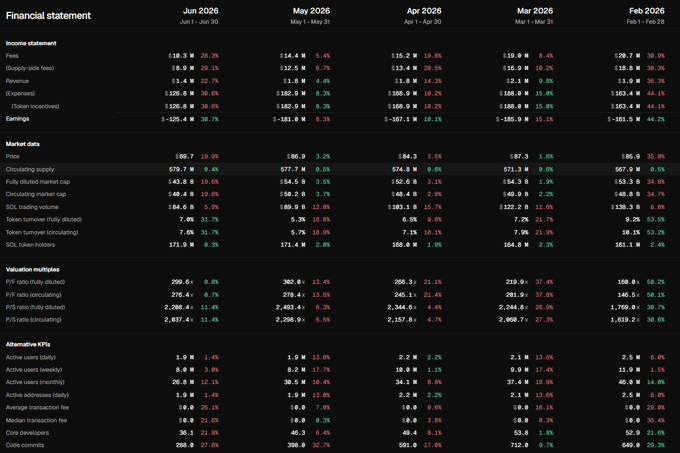This screenshot has width=680, height=453.
Task: Open the Revenue metric row label
Action: coord(17,81)
